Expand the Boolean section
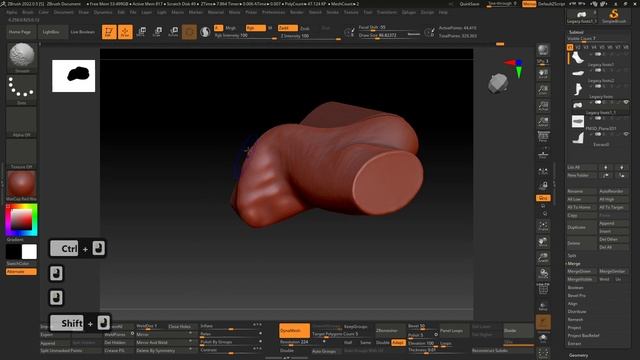The image size is (640, 360). click(x=576, y=287)
